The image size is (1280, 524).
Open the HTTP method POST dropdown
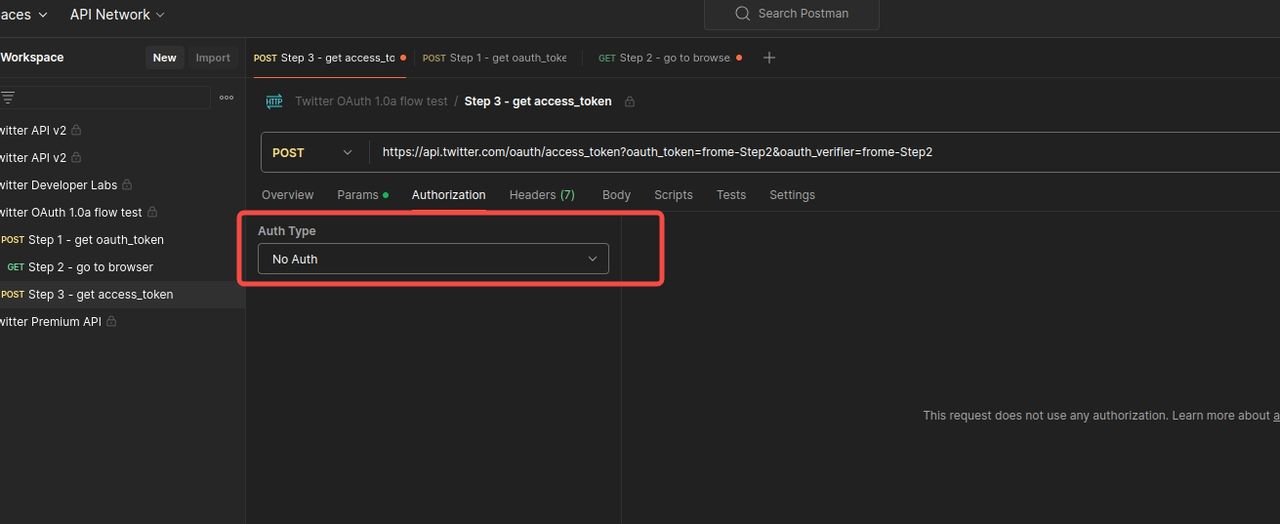315,152
